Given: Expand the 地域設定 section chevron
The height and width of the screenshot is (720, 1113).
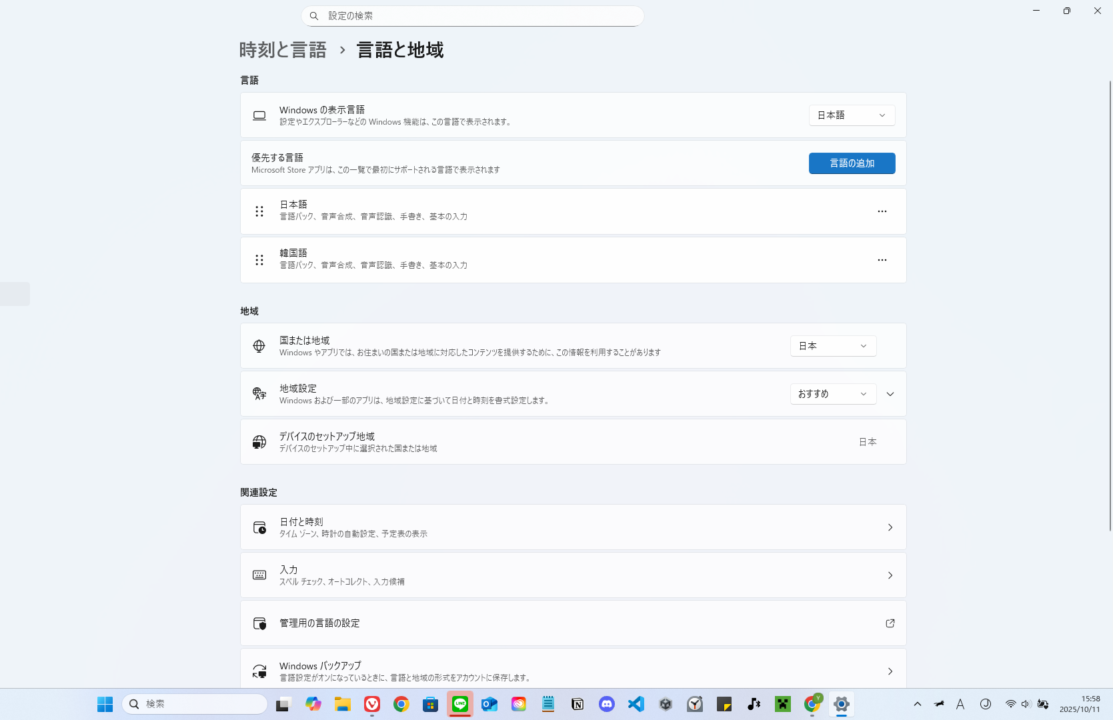Looking at the screenshot, I should coord(889,393).
